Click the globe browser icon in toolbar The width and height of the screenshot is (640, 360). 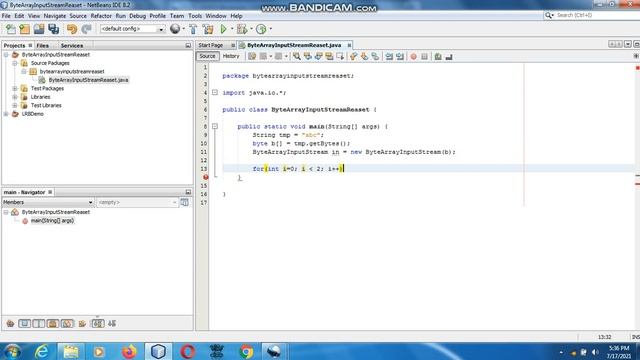175,29
